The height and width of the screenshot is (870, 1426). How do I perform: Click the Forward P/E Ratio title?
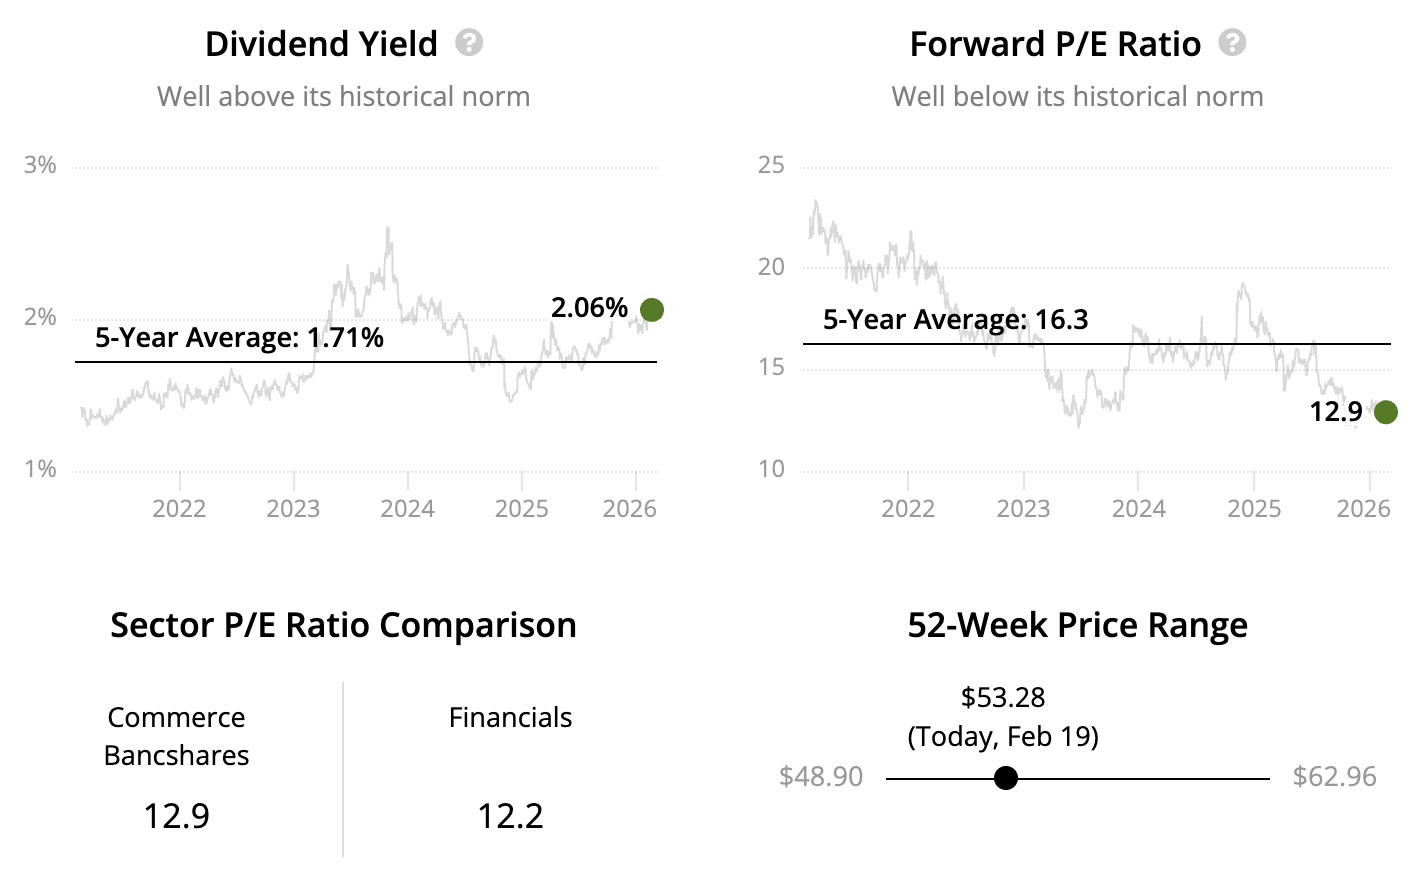1055,44
